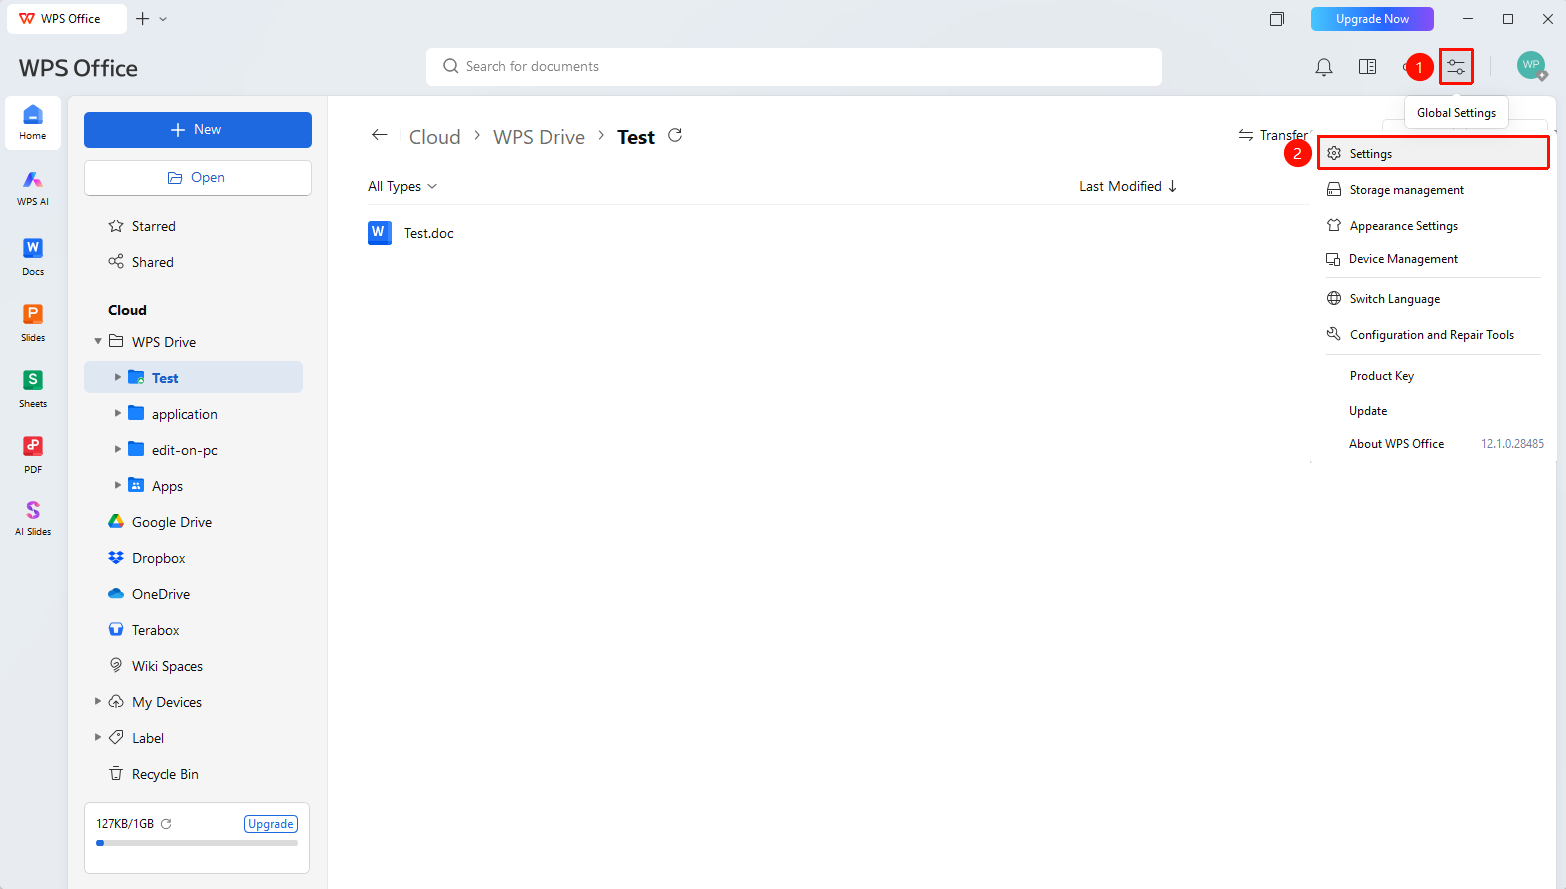Click the Global Settings icon
Viewport: 1566px width, 889px height.
pos(1456,67)
